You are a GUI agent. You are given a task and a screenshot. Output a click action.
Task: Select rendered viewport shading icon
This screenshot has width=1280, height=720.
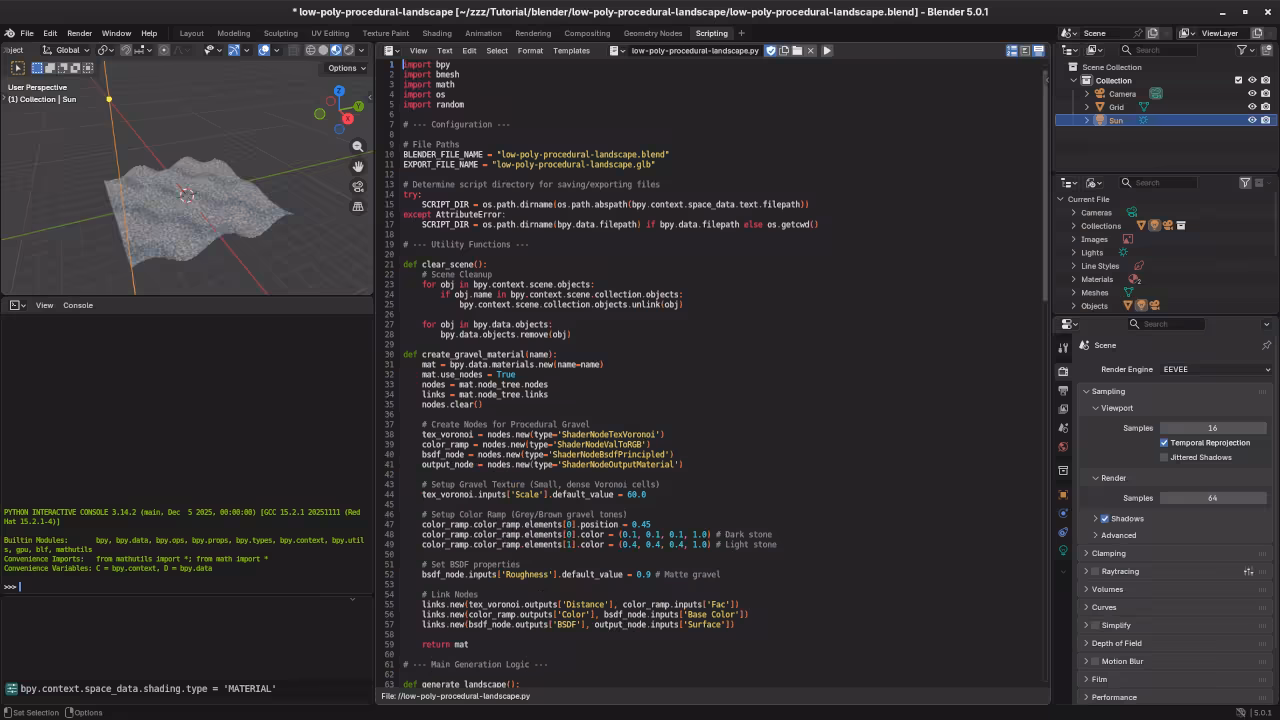[x=348, y=50]
